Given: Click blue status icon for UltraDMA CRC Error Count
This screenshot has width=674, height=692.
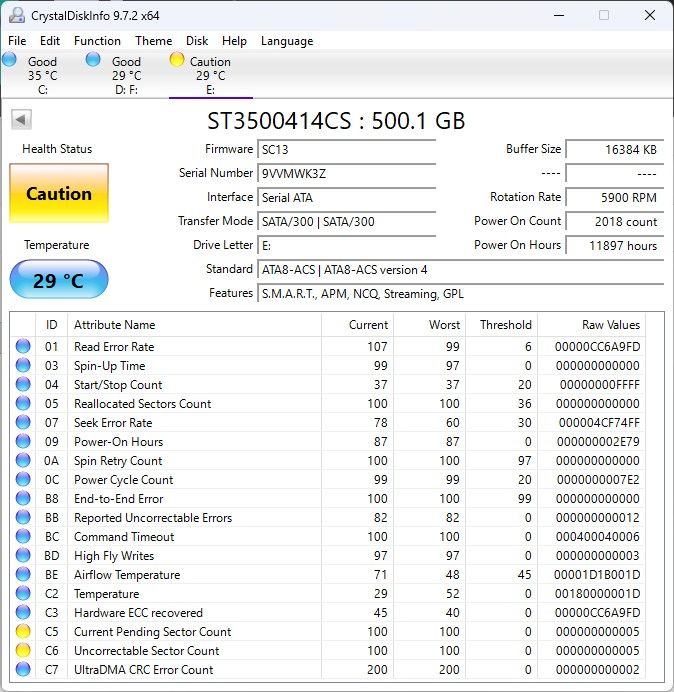Looking at the screenshot, I should (x=23, y=669).
